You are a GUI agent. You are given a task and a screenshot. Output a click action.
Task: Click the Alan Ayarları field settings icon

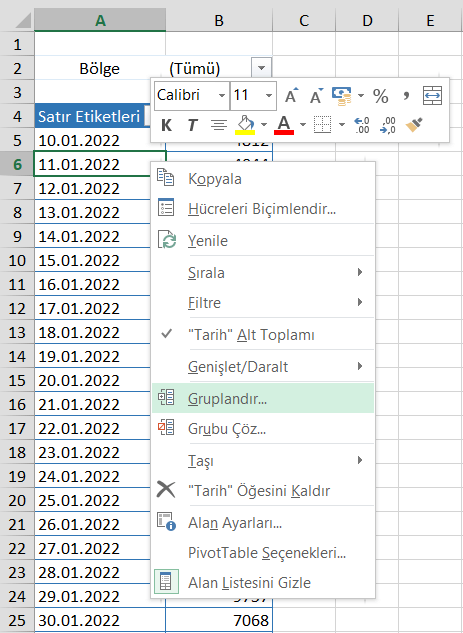pyautogui.click(x=166, y=522)
